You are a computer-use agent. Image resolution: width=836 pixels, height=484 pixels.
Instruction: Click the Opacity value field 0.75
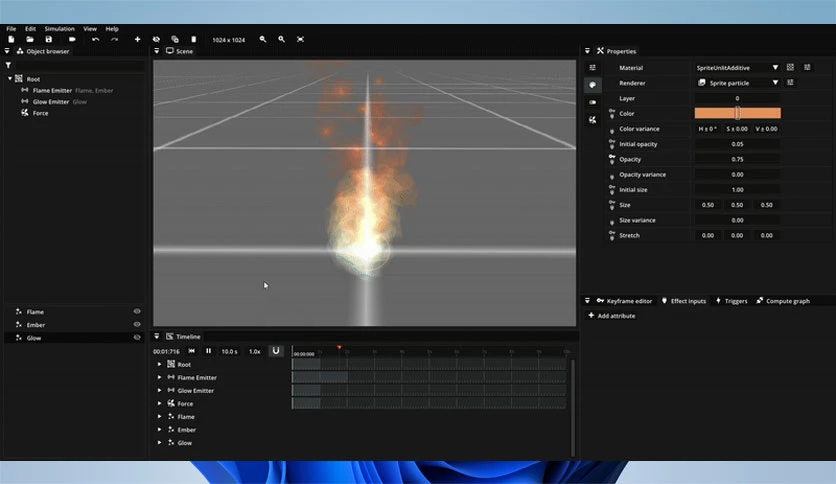coord(737,159)
